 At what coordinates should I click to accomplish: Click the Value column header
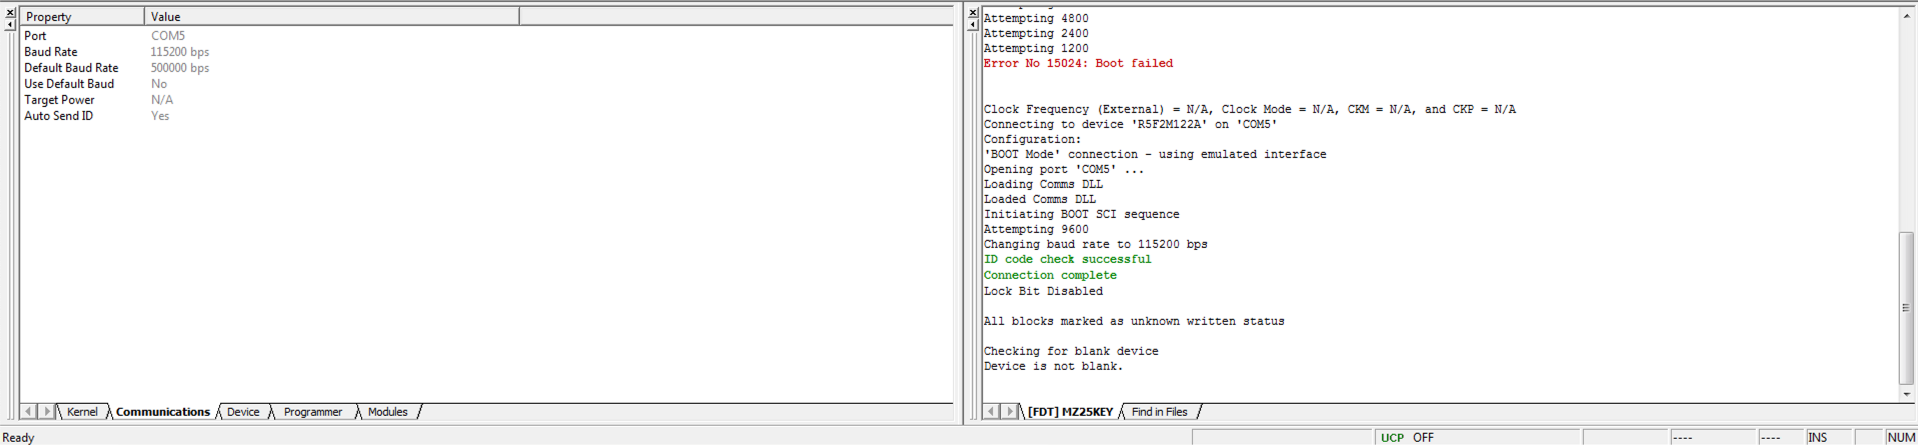click(x=332, y=17)
